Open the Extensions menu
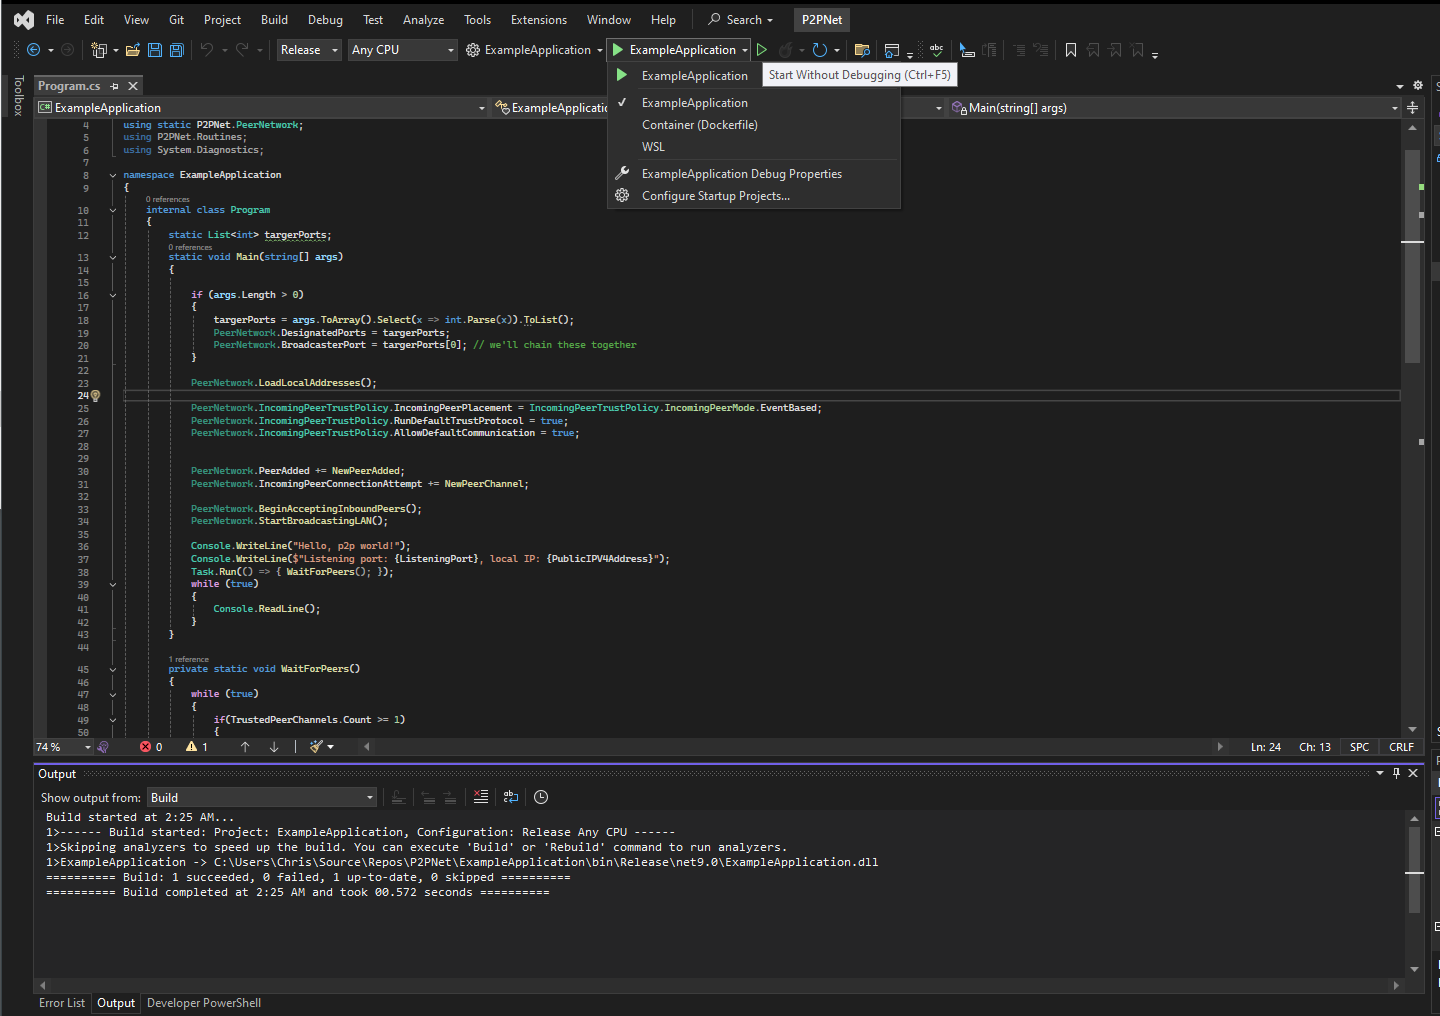Viewport: 1440px width, 1016px height. [x=538, y=20]
